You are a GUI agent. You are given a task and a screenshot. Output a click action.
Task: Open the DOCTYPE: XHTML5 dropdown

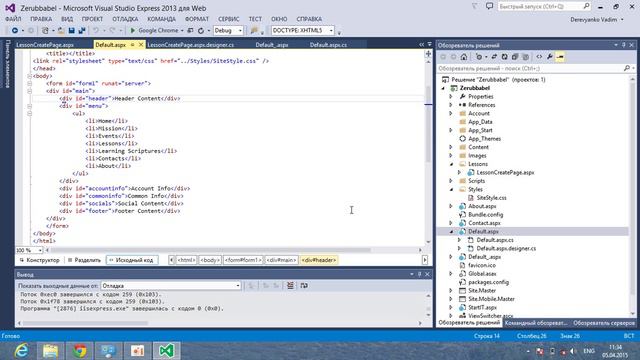point(302,31)
